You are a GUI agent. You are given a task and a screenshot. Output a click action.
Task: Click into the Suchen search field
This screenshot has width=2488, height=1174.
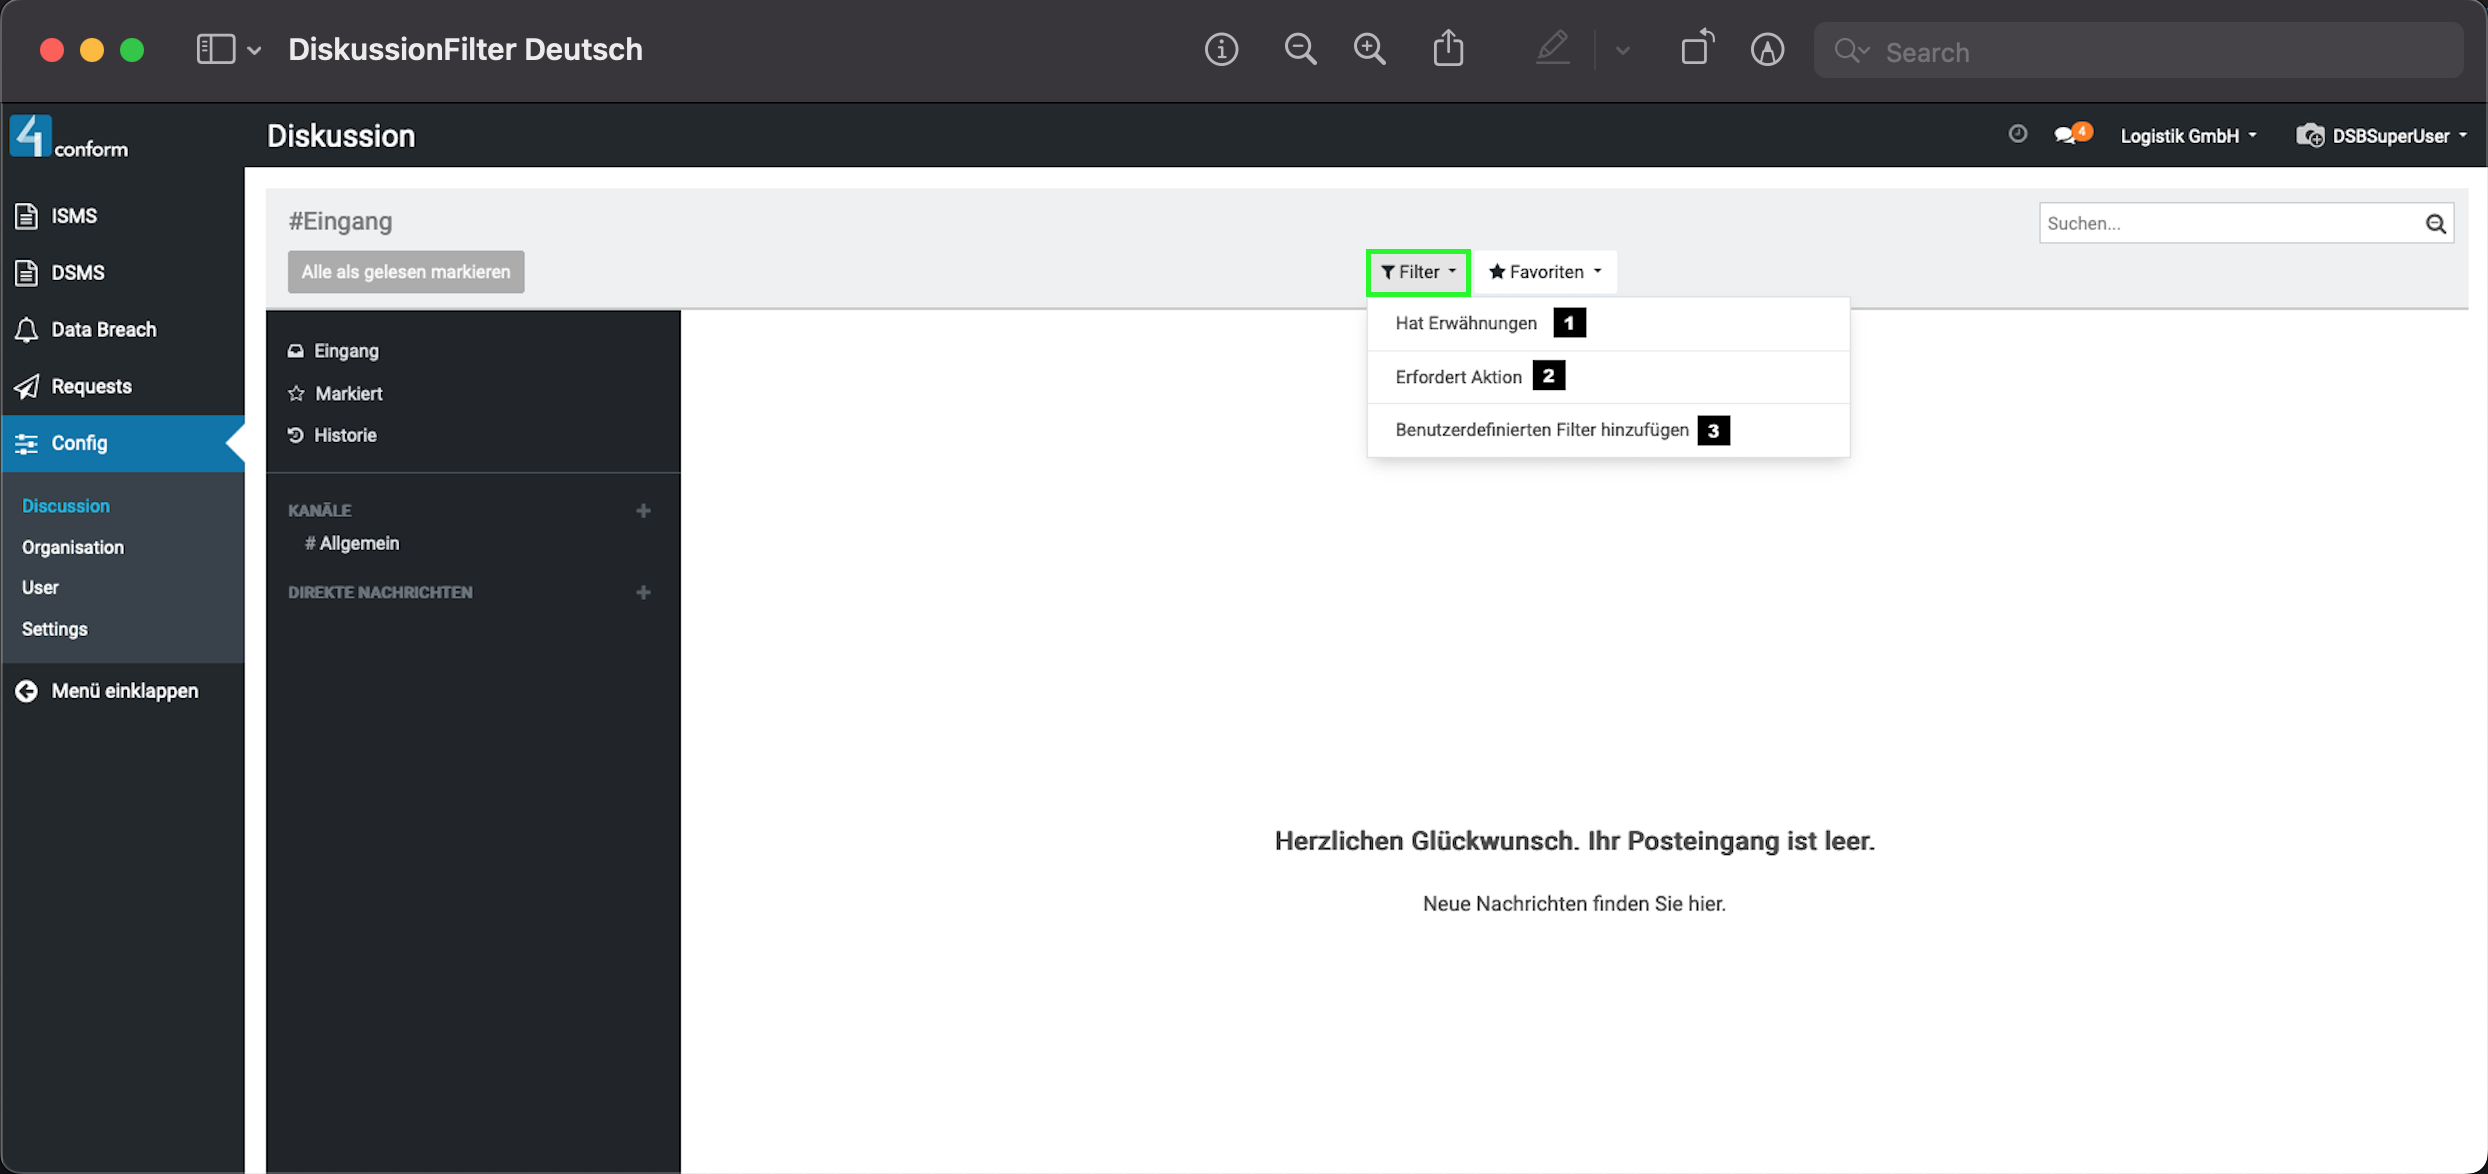(x=2226, y=224)
